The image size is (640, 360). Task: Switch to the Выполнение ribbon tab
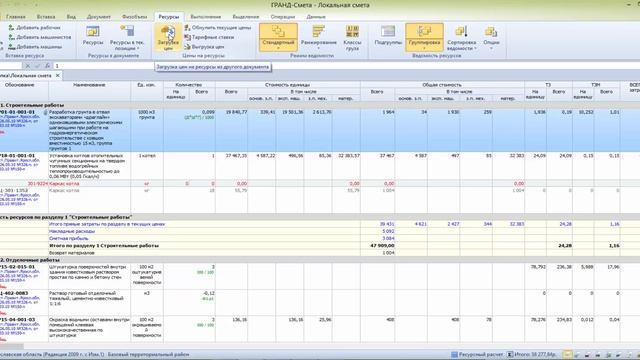point(206,17)
